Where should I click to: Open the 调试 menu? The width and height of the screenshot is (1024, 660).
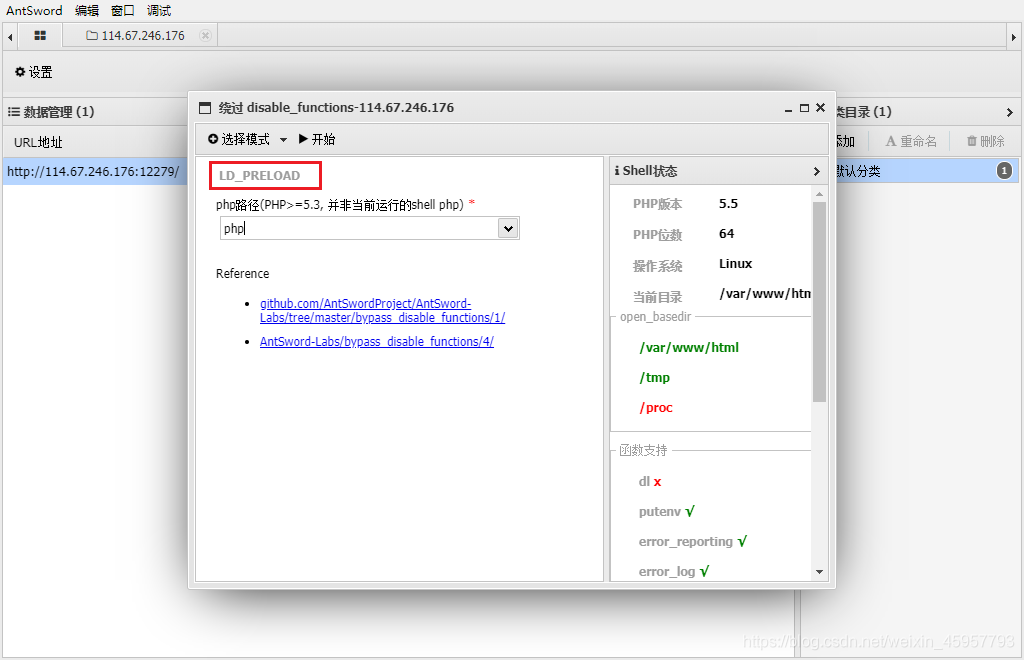tap(159, 10)
